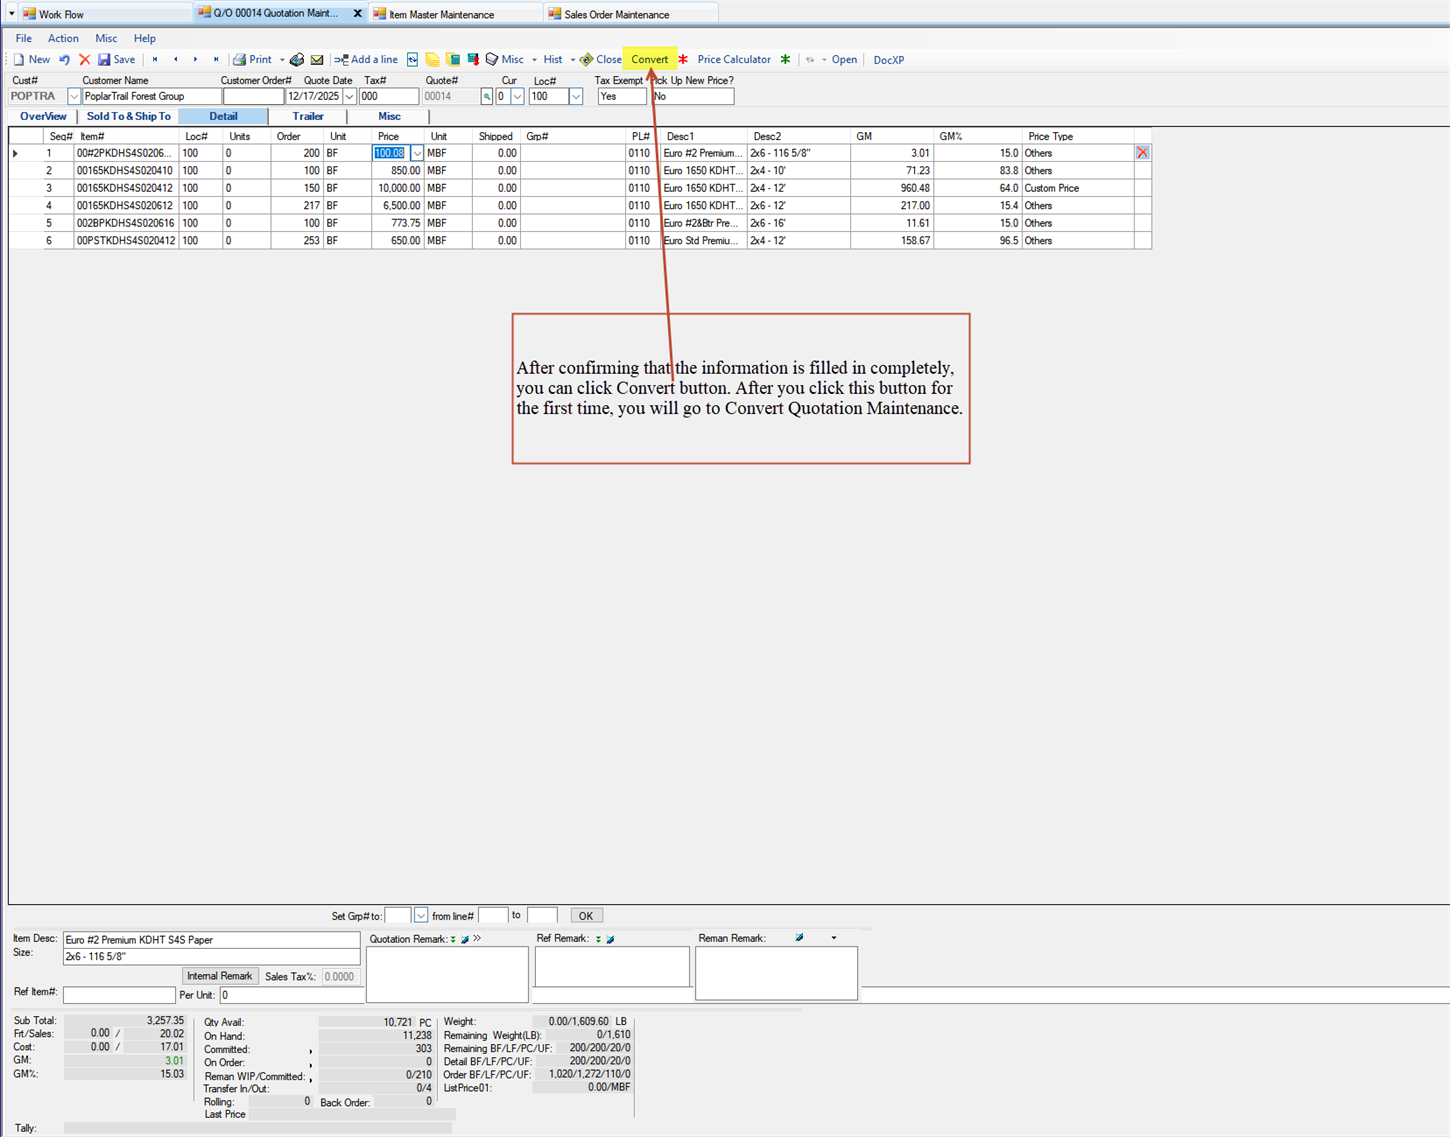Viewport: 1450px width, 1137px height.
Task: Click the green asterisk icon after Price Calculator
Action: (x=785, y=60)
